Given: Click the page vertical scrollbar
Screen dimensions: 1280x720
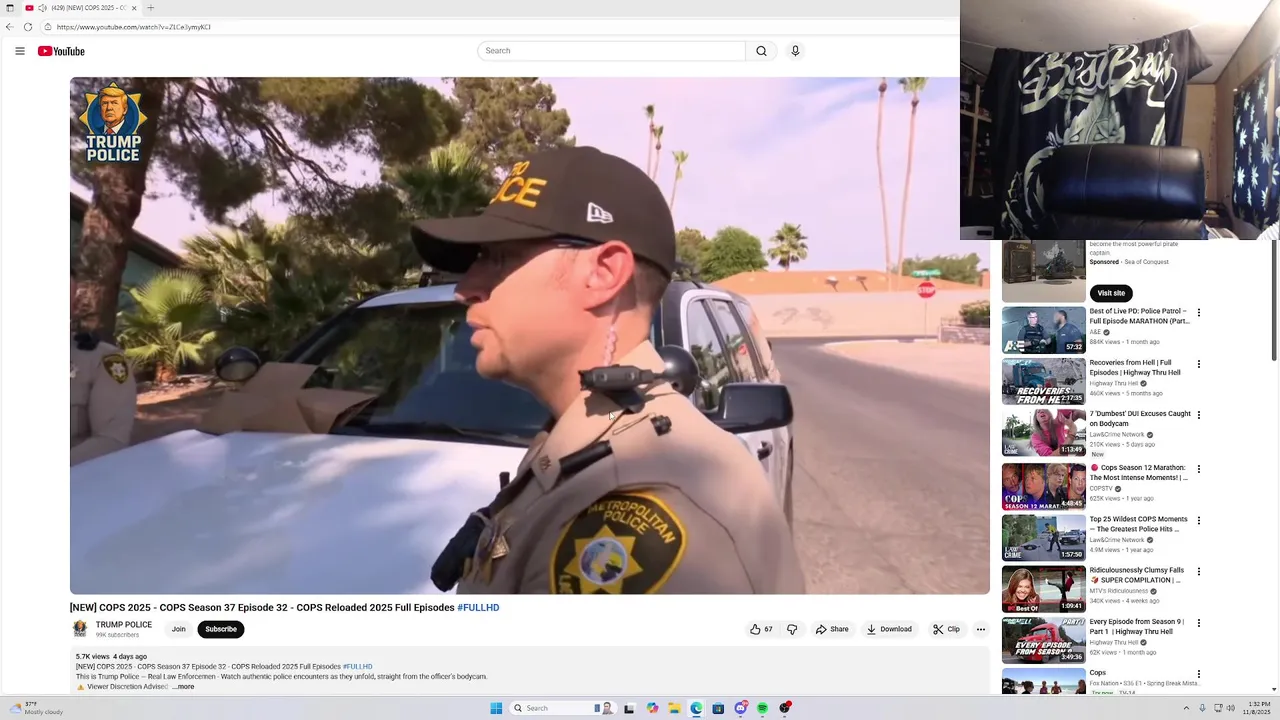Looking at the screenshot, I should coord(1274,300).
